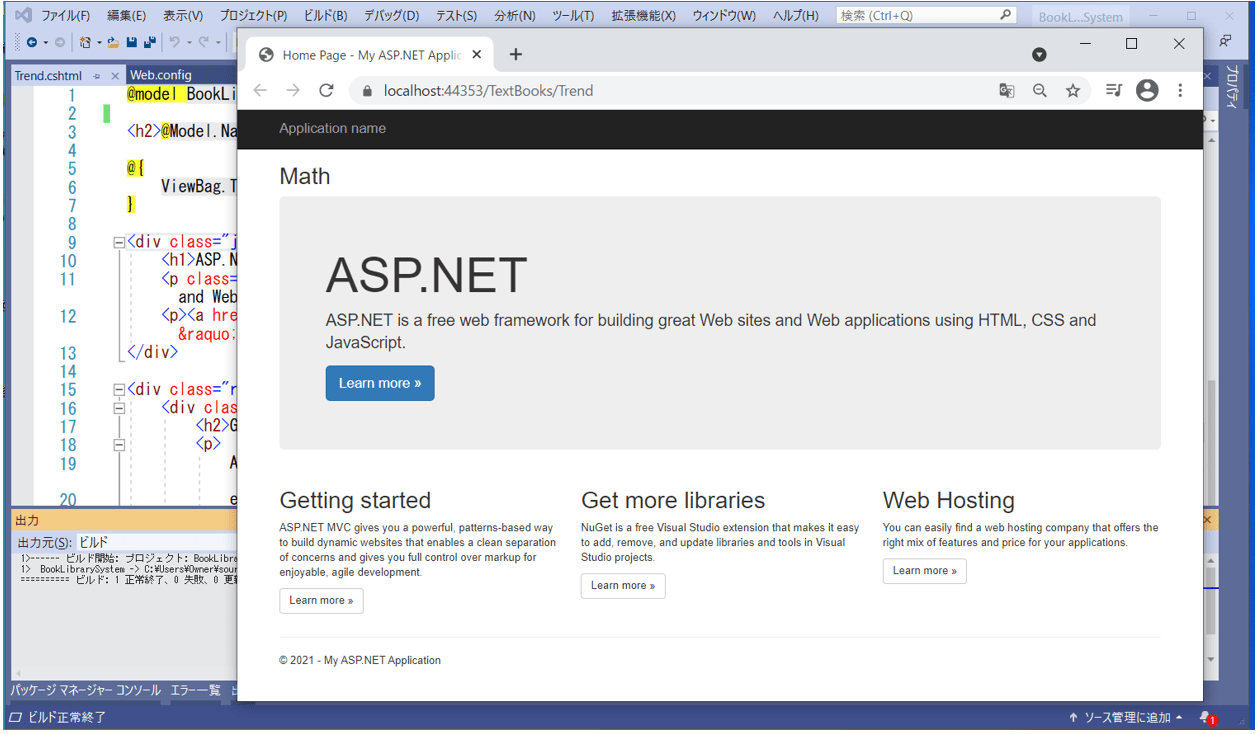
Task: Click the save all toolbar icon
Action: (x=150, y=42)
